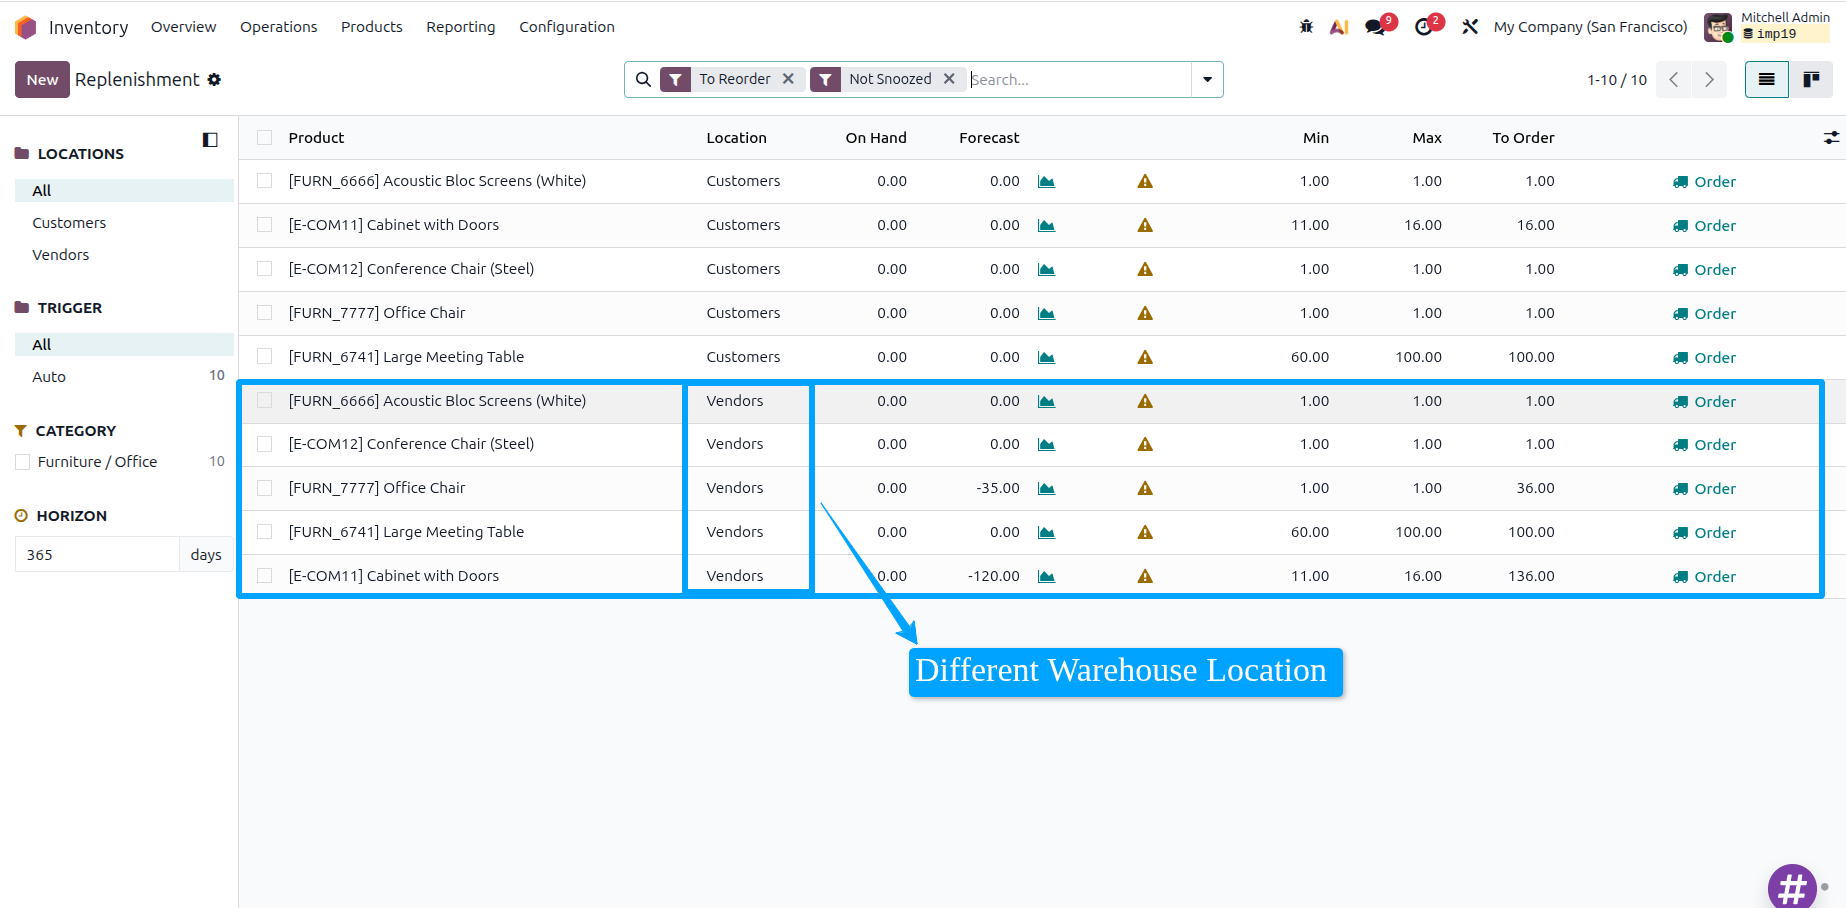Screen dimensions: 1846x908
Task: Open the developer tools wrench icon
Action: tap(1469, 27)
